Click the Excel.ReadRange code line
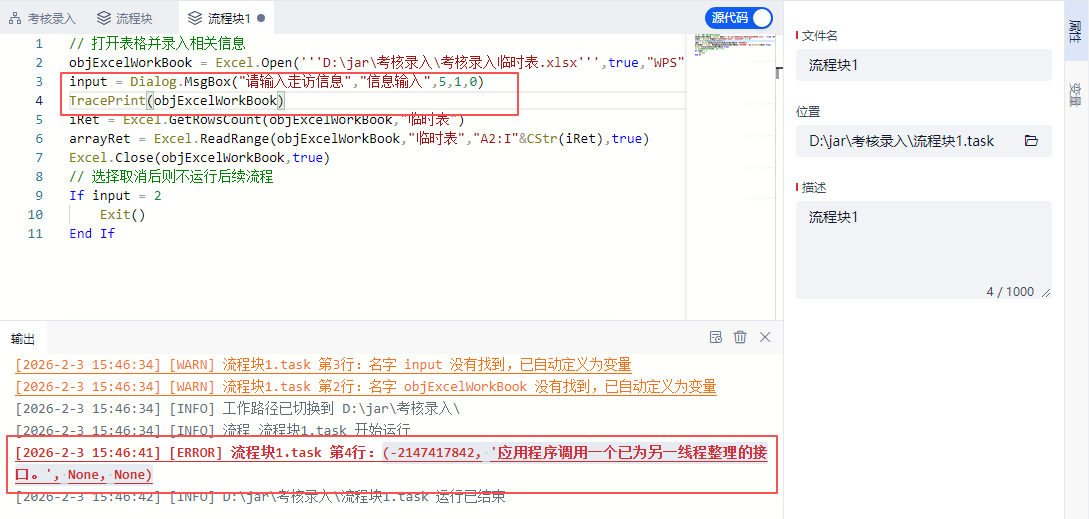Screen dimensions: 1089x519 point(359,138)
